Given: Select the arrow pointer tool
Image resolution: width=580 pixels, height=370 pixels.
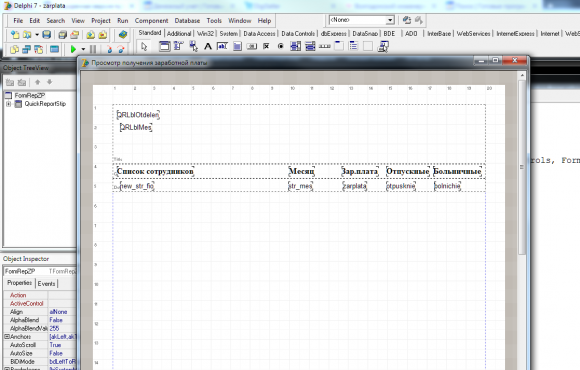Looking at the screenshot, I should point(144,46).
